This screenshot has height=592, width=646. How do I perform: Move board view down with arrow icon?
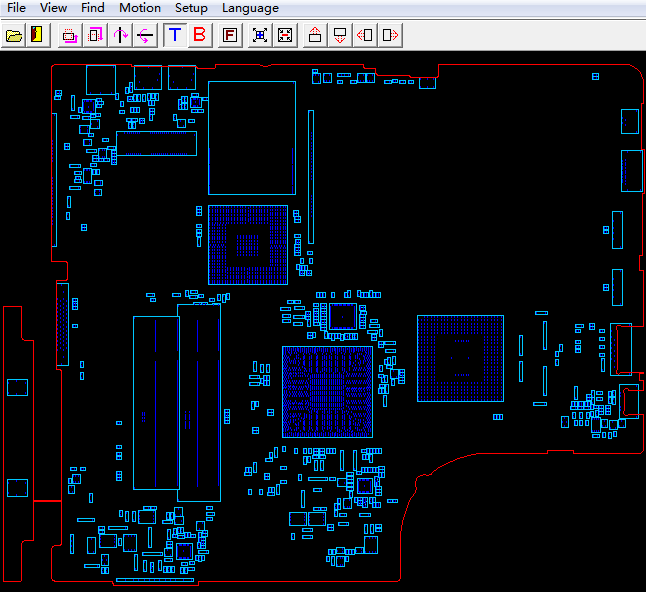click(x=340, y=35)
